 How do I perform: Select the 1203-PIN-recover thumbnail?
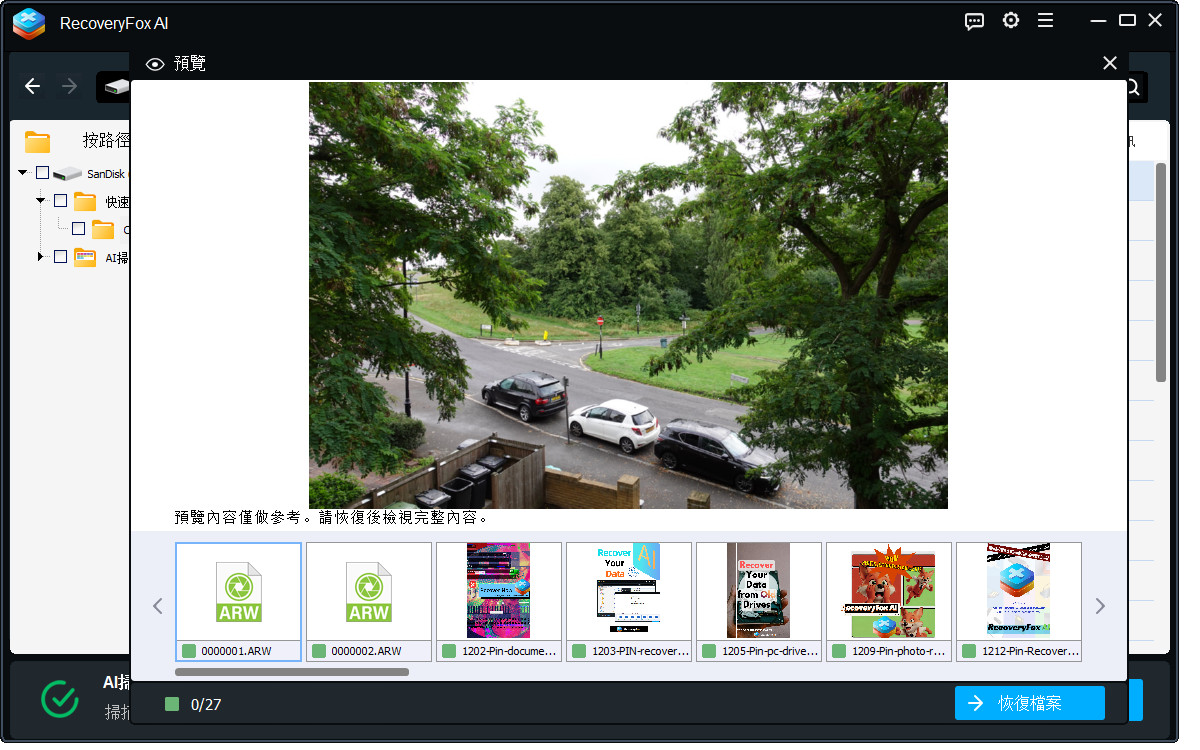[628, 591]
